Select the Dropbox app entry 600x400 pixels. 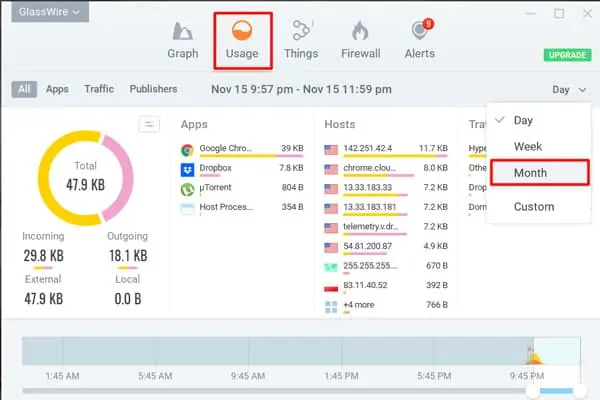242,169
